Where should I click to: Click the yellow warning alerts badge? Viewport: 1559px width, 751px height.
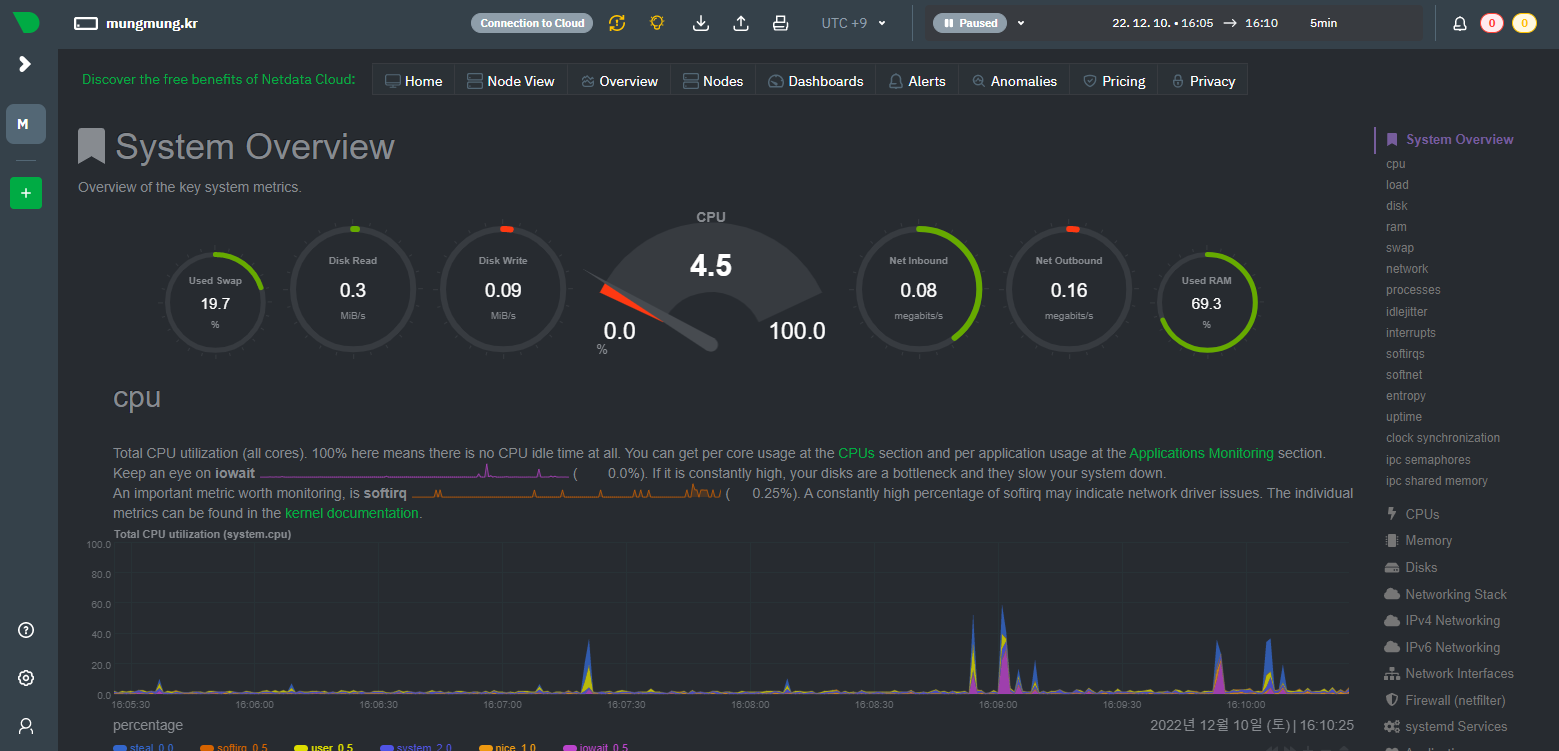1524,23
